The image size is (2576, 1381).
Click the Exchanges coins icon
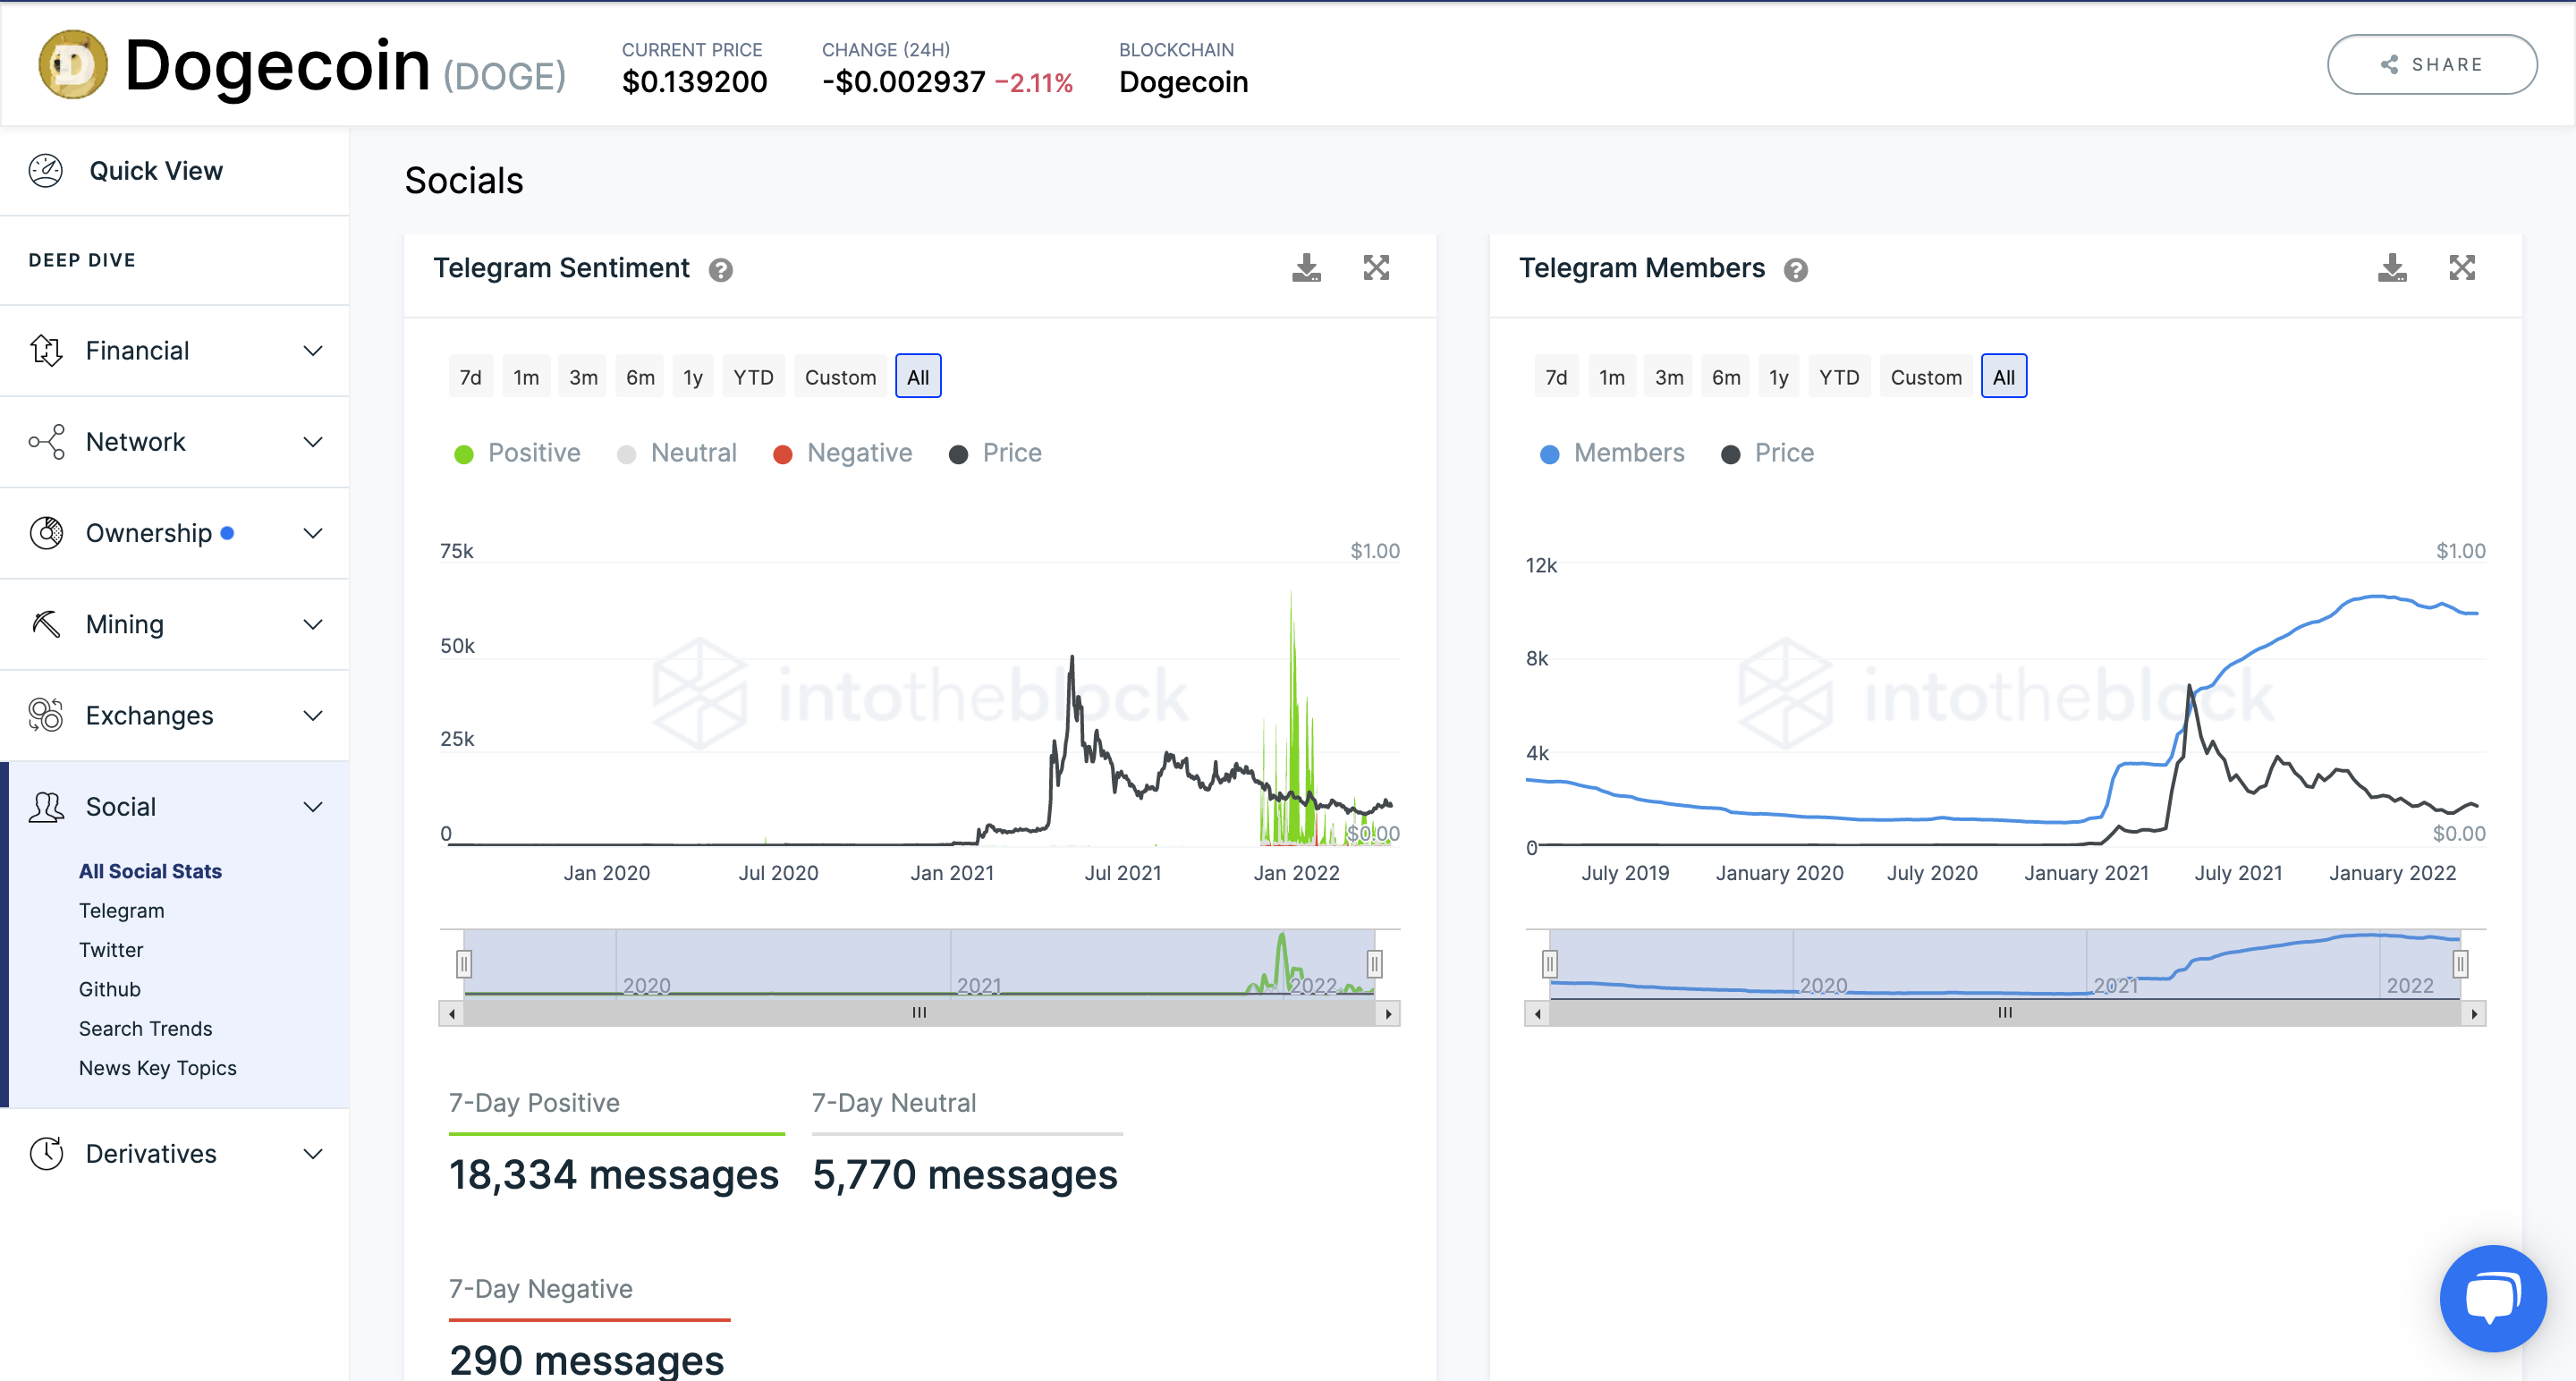46,715
